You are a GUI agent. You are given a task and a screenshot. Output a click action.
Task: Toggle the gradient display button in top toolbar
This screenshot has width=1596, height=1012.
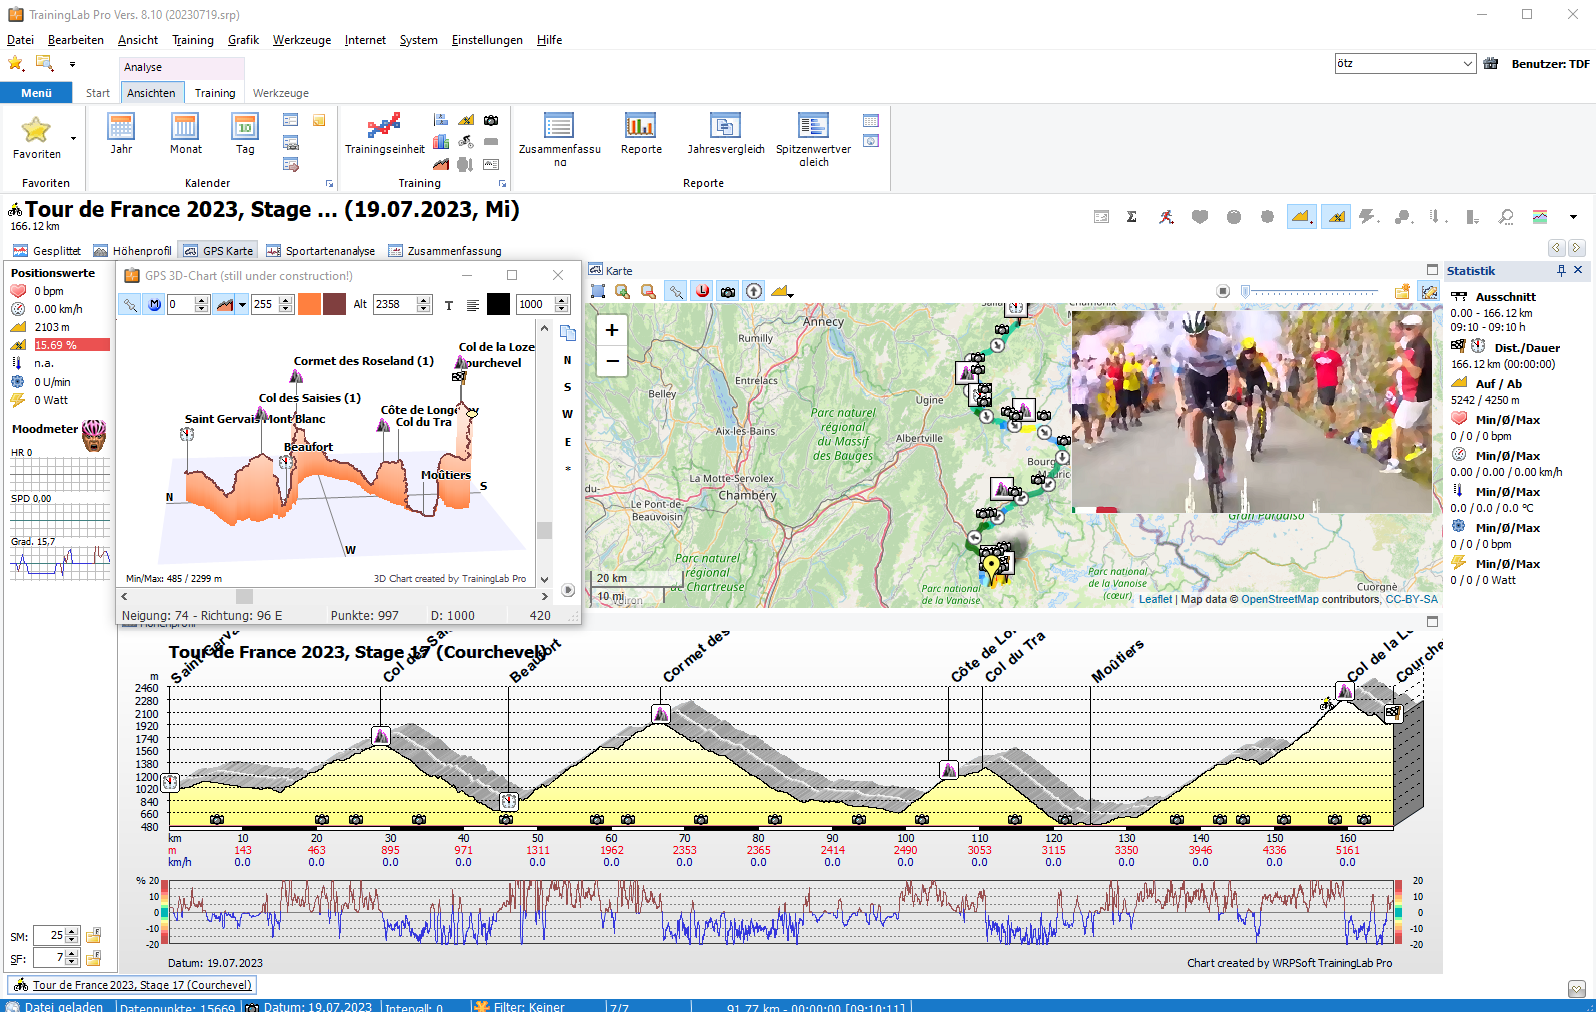tap(1336, 217)
